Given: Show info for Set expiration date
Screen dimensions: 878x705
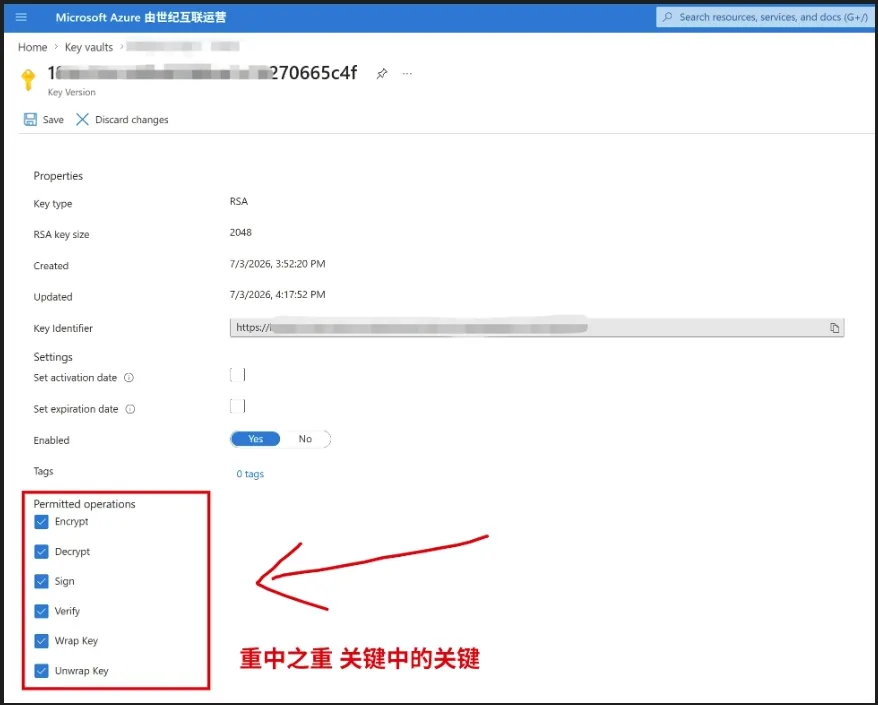Looking at the screenshot, I should pos(130,409).
